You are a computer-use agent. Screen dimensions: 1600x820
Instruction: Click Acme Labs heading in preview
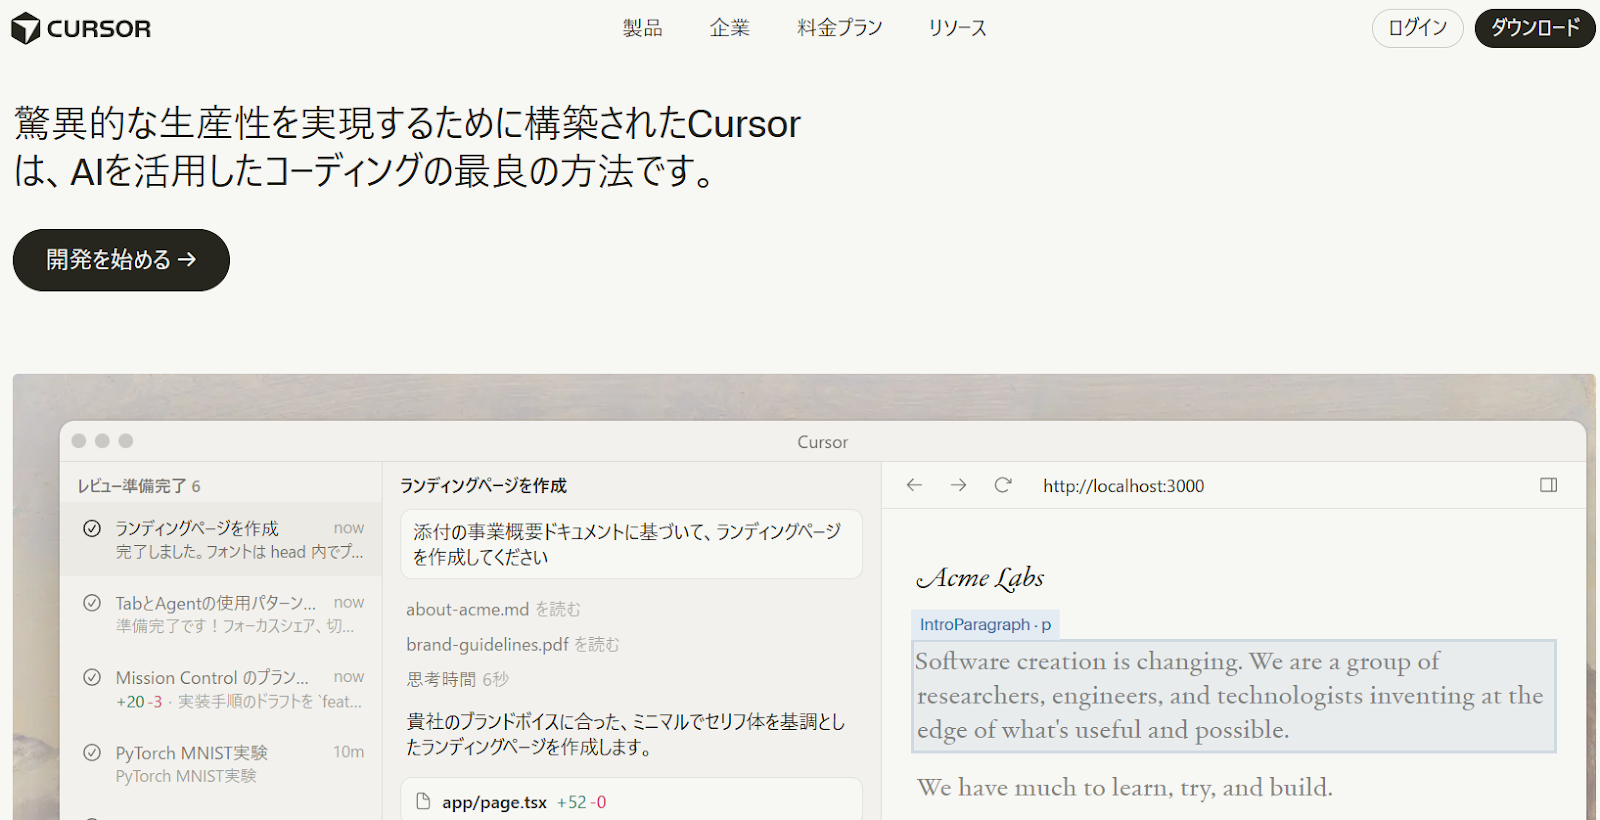[x=980, y=578]
